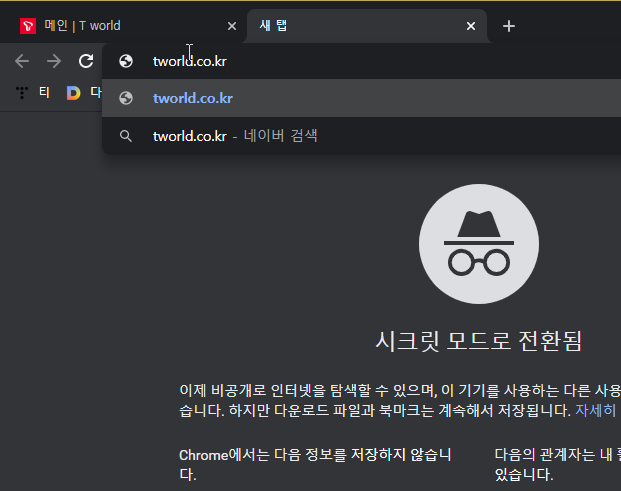Reload the page with refresh icon
Screen dimensions: 621x491
pos(86,61)
